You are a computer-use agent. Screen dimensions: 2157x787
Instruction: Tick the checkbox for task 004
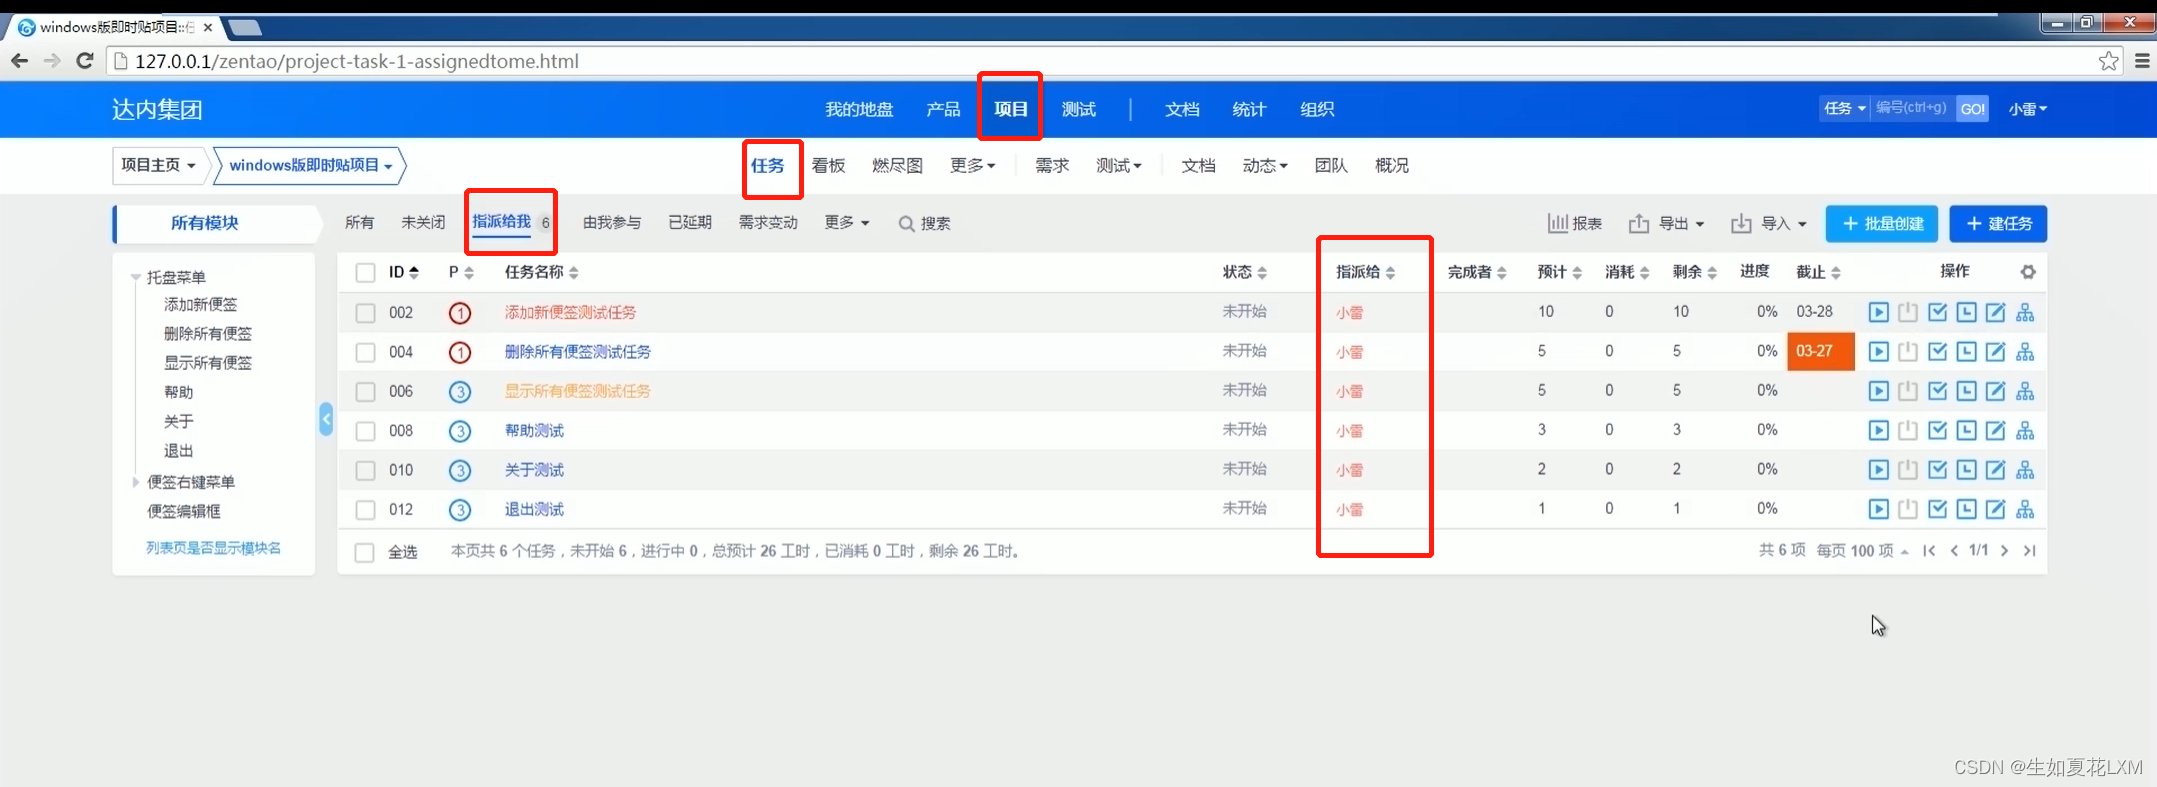click(x=365, y=352)
